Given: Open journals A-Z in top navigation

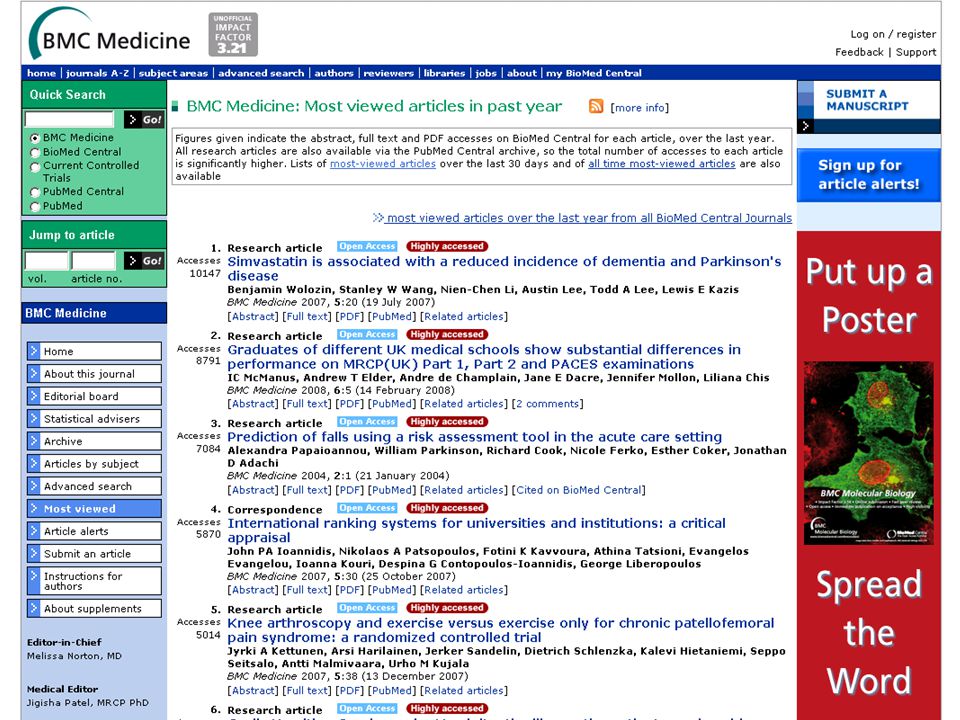Looking at the screenshot, I should (97, 73).
